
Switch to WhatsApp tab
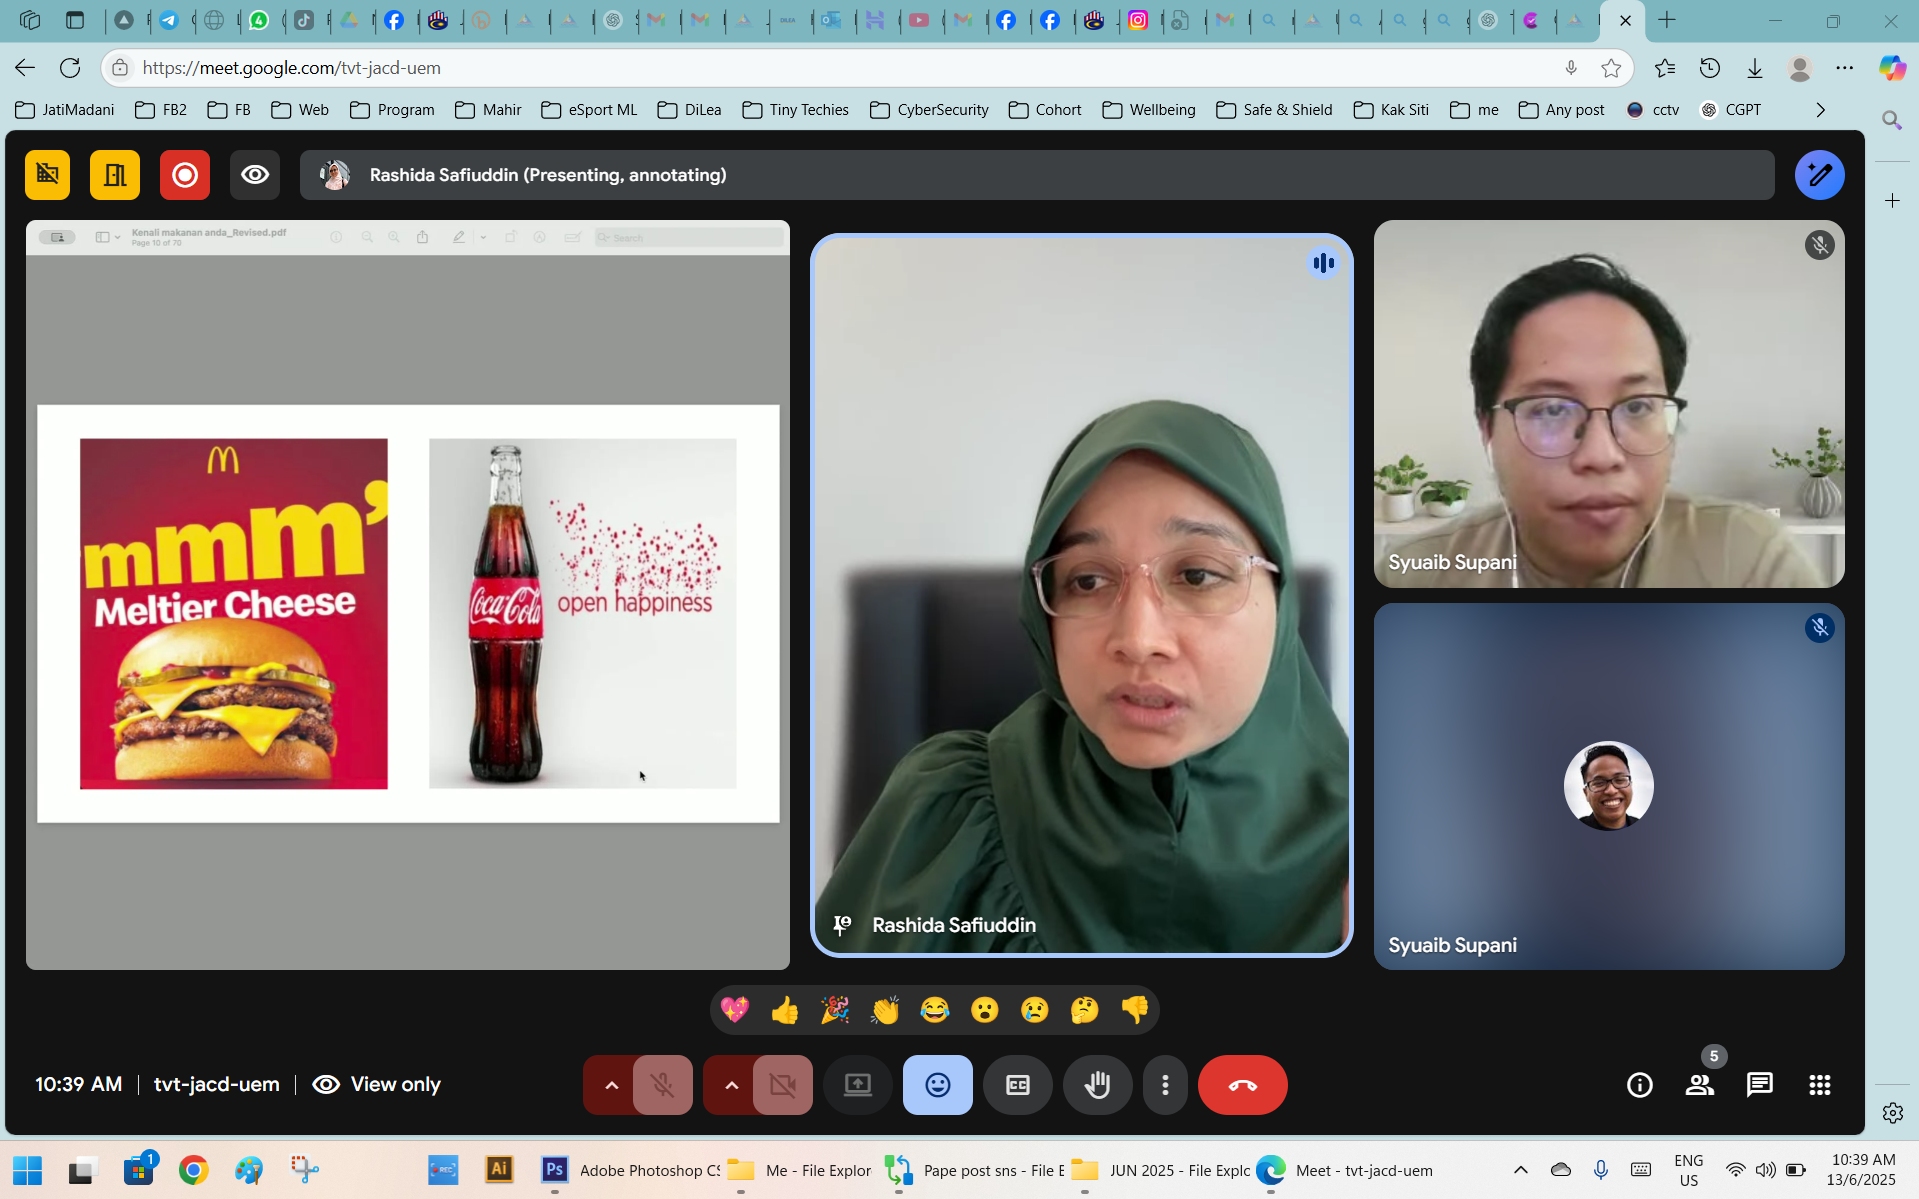pyautogui.click(x=259, y=20)
